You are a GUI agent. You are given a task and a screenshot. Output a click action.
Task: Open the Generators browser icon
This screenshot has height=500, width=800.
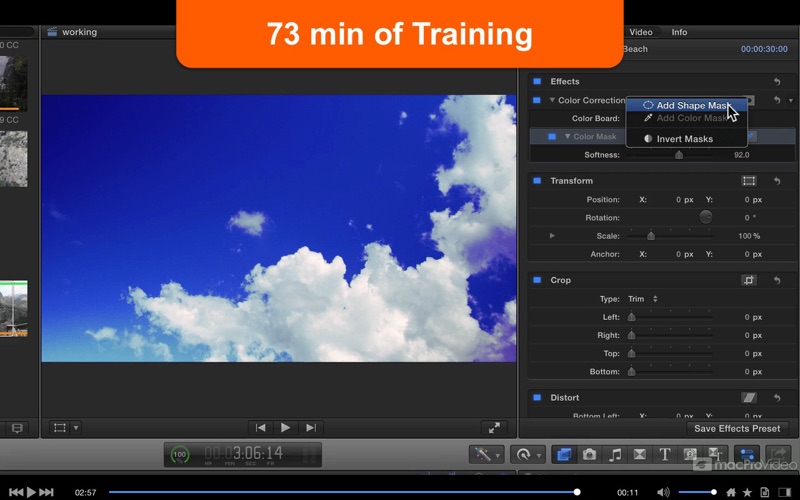690,454
